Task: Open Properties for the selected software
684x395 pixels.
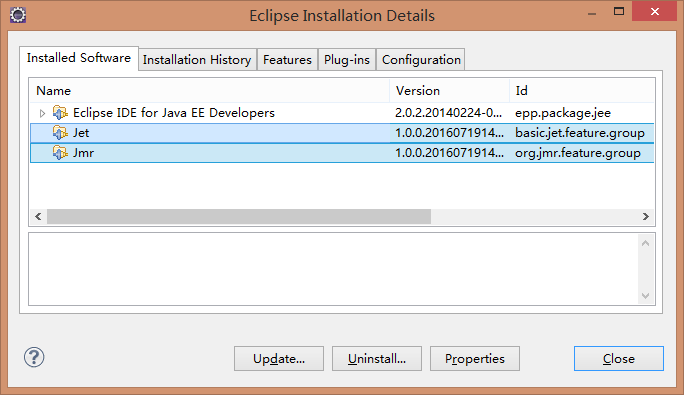Action: 475,359
